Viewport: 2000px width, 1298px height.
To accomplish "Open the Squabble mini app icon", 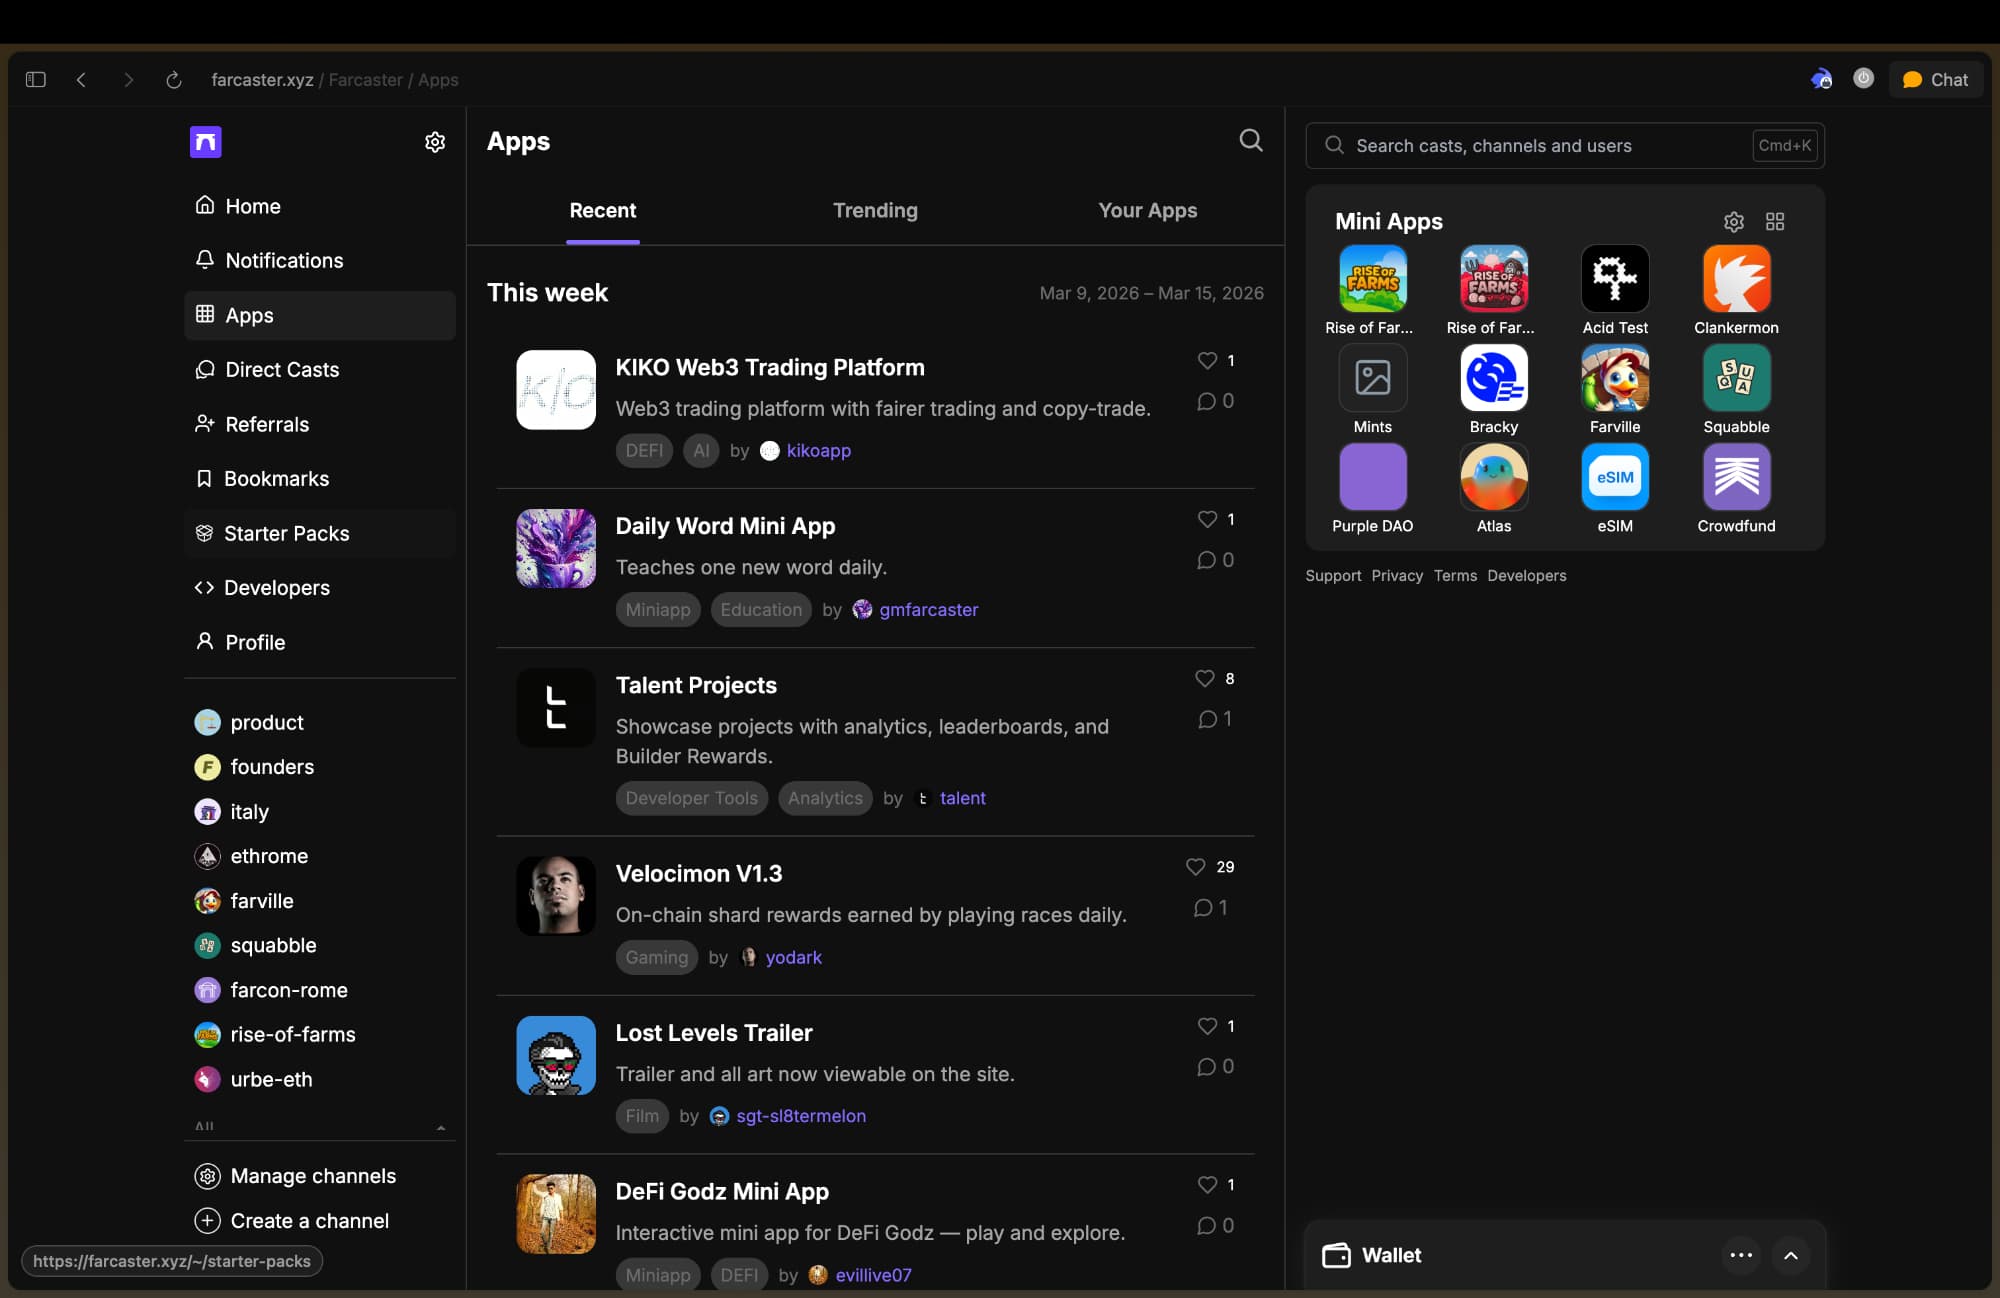I will [1736, 379].
